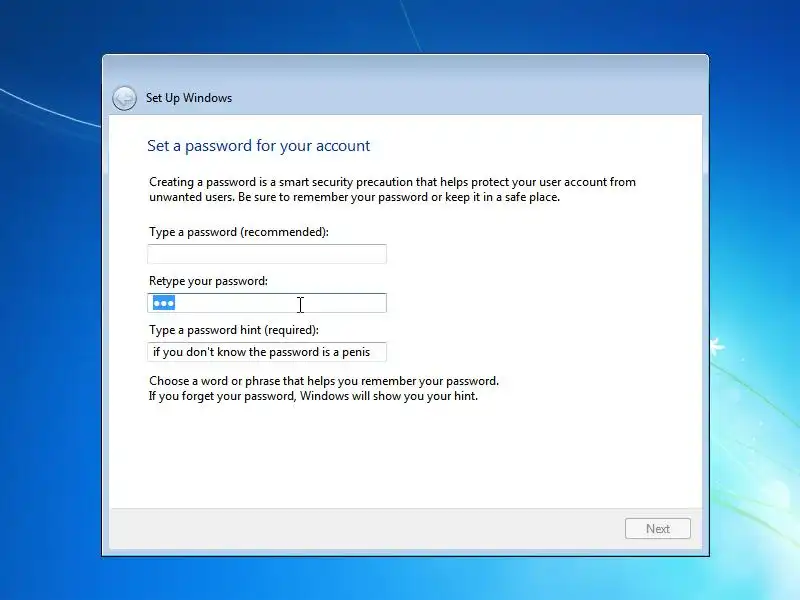The width and height of the screenshot is (800, 600).
Task: Click the 'Set Up Windows' title text
Action: (189, 98)
